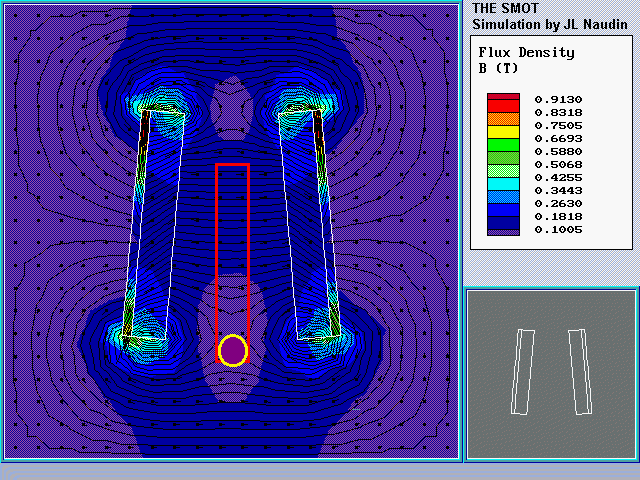Click 'Simulation by JL Naudin' text
The width and height of the screenshot is (640, 480).
click(550, 24)
